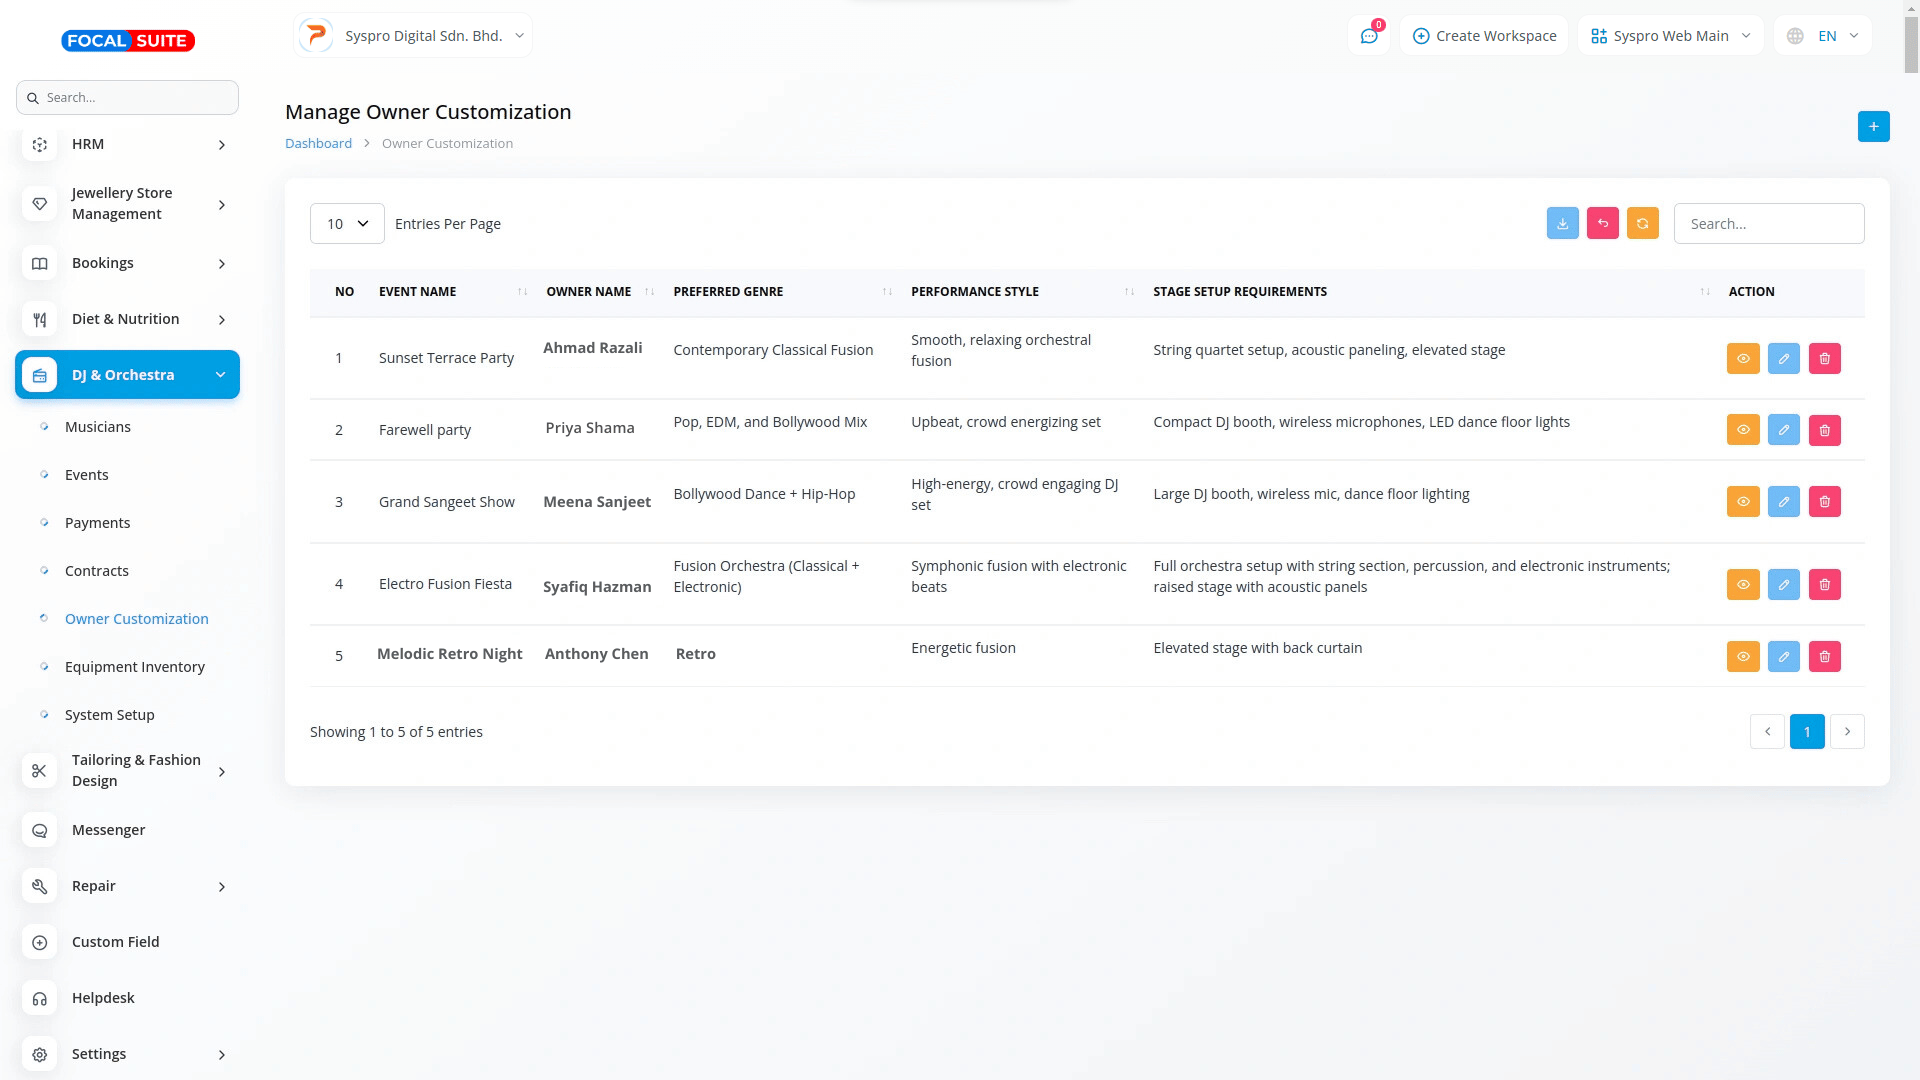The width and height of the screenshot is (1920, 1080).
Task: Click the orange refresh icon
Action: tap(1642, 223)
